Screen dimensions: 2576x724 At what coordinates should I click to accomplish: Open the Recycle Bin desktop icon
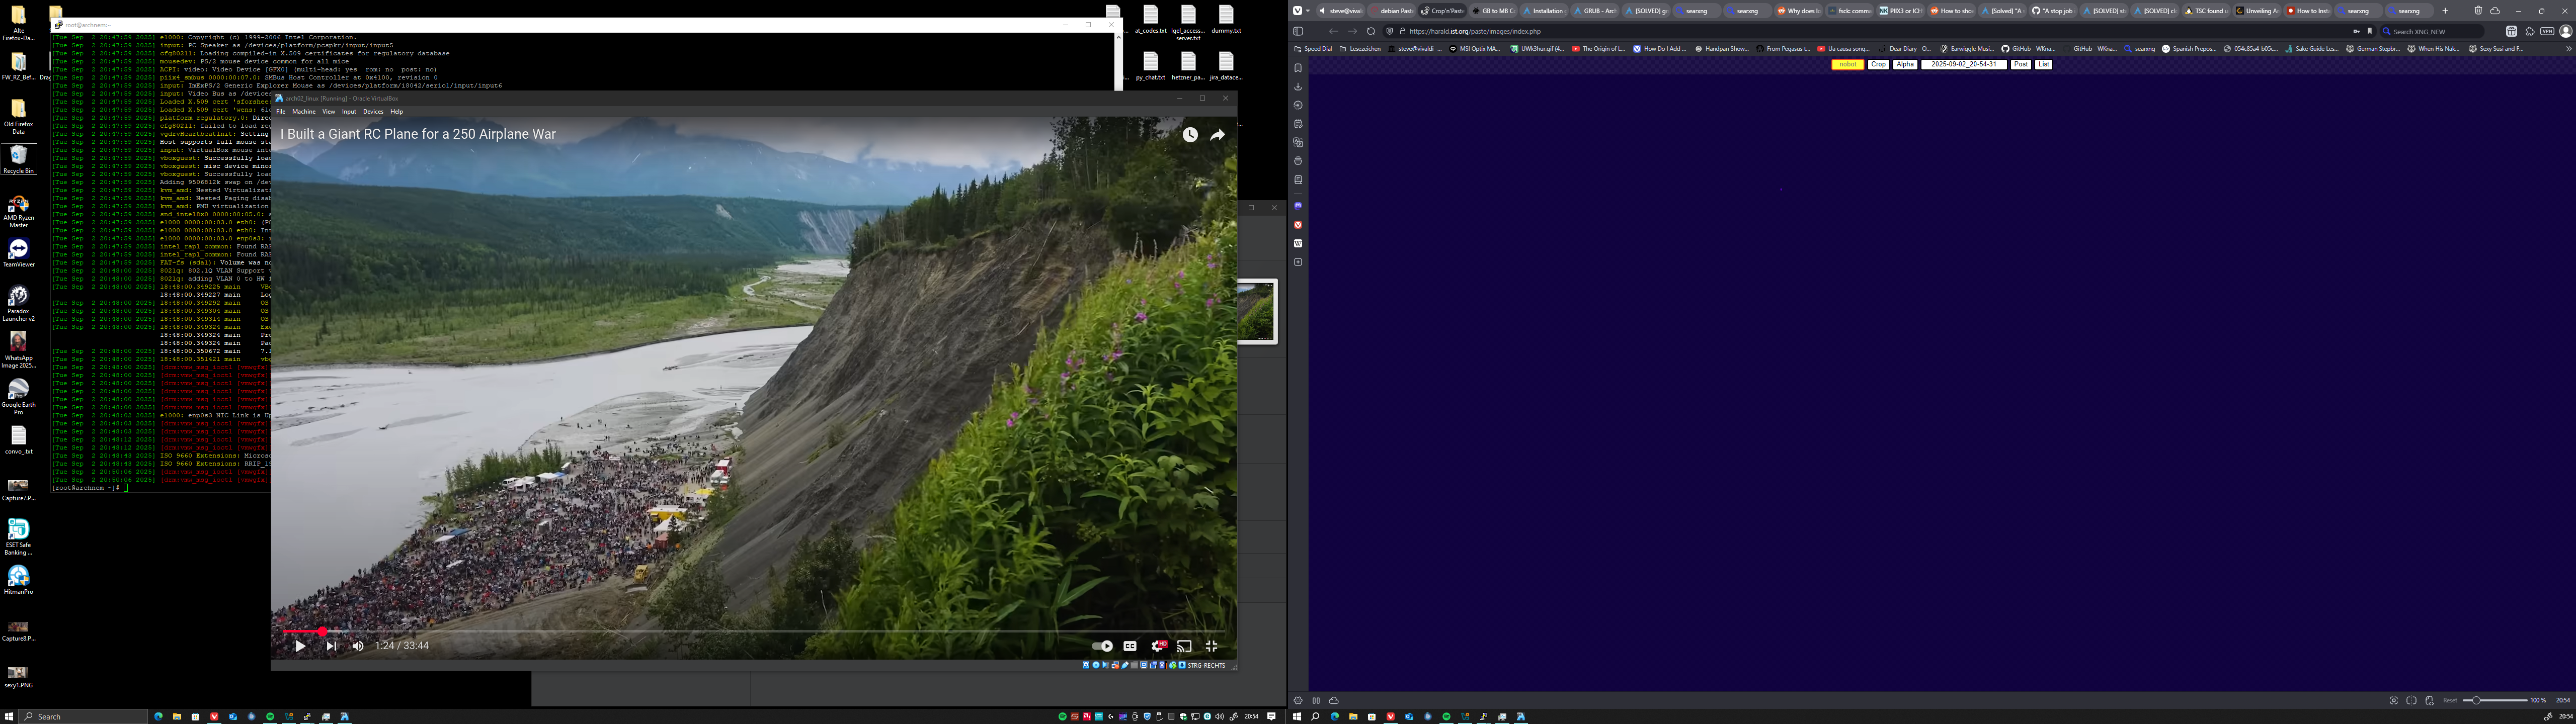coord(18,159)
